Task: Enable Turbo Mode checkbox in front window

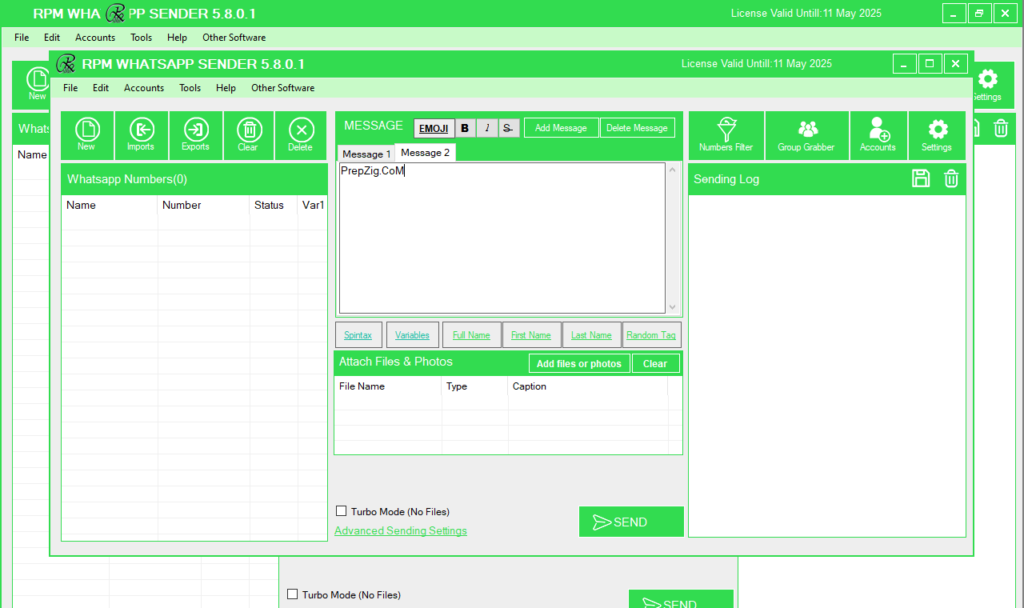Action: click(341, 511)
